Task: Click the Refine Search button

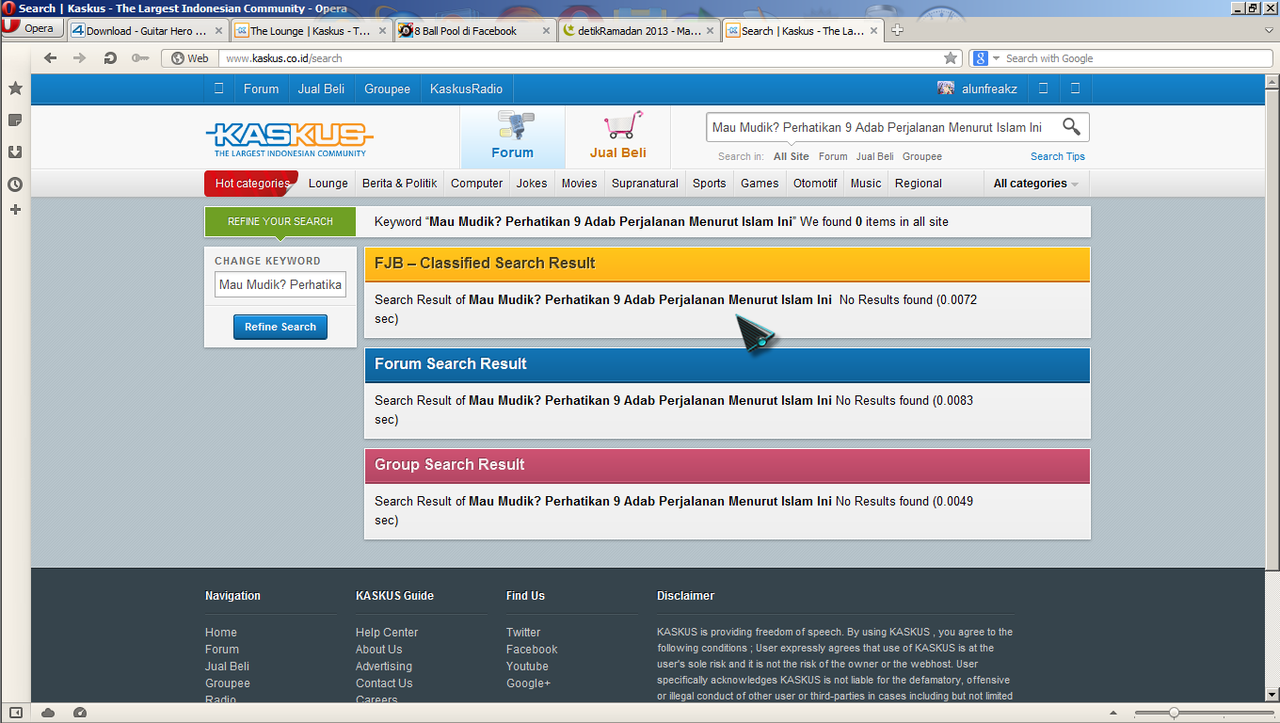Action: (x=280, y=327)
